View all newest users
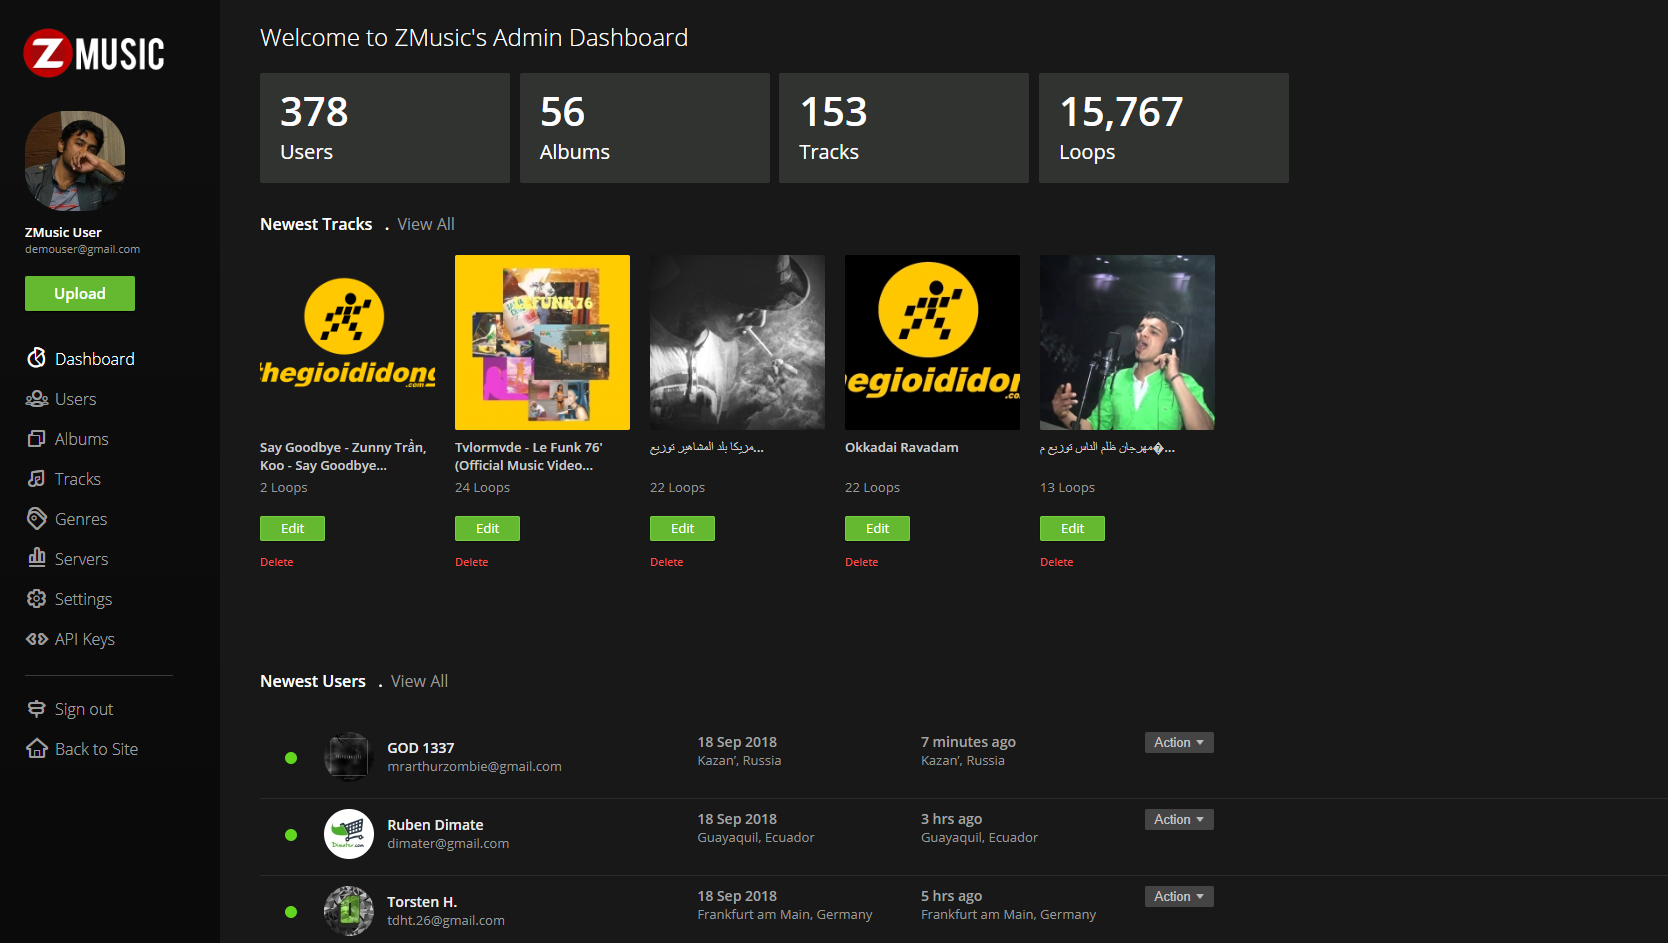The image size is (1668, 943). pos(419,681)
